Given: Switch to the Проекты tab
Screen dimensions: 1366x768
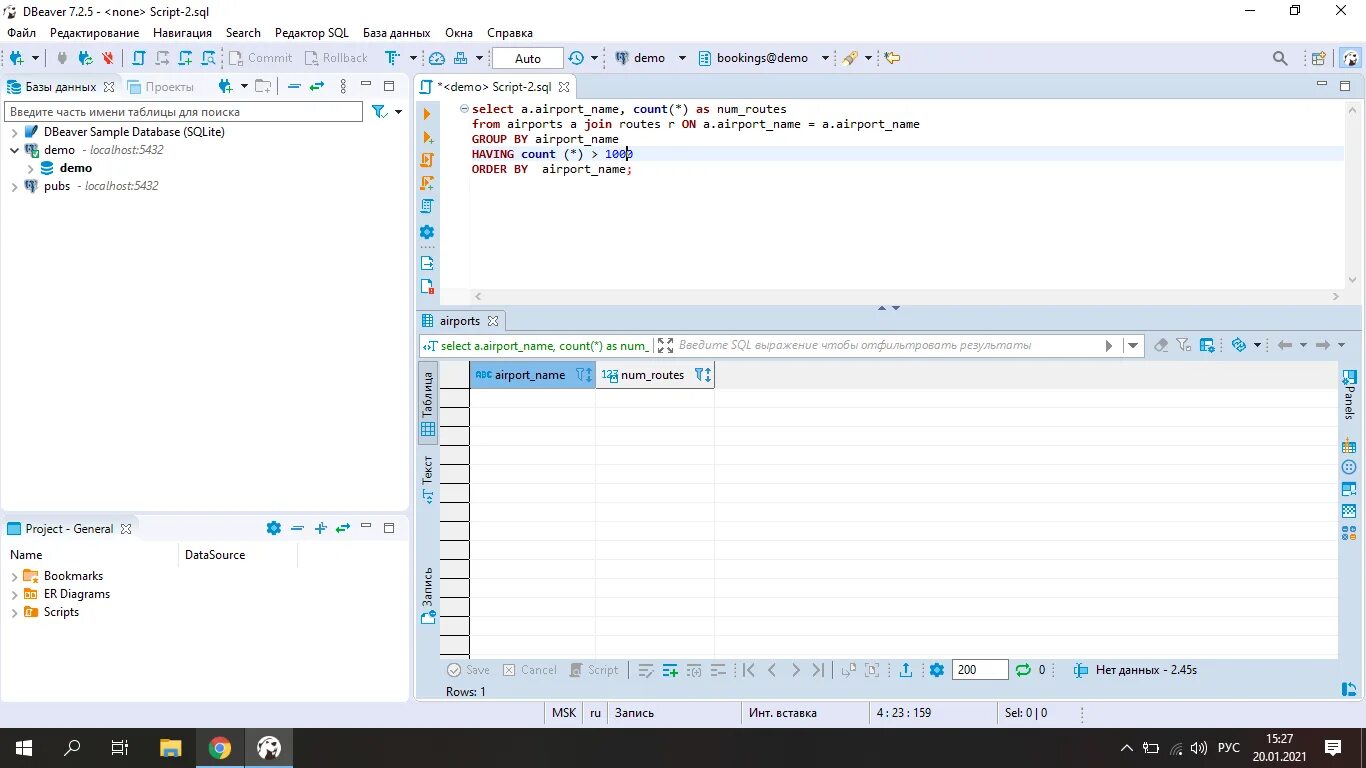Looking at the screenshot, I should (x=160, y=87).
